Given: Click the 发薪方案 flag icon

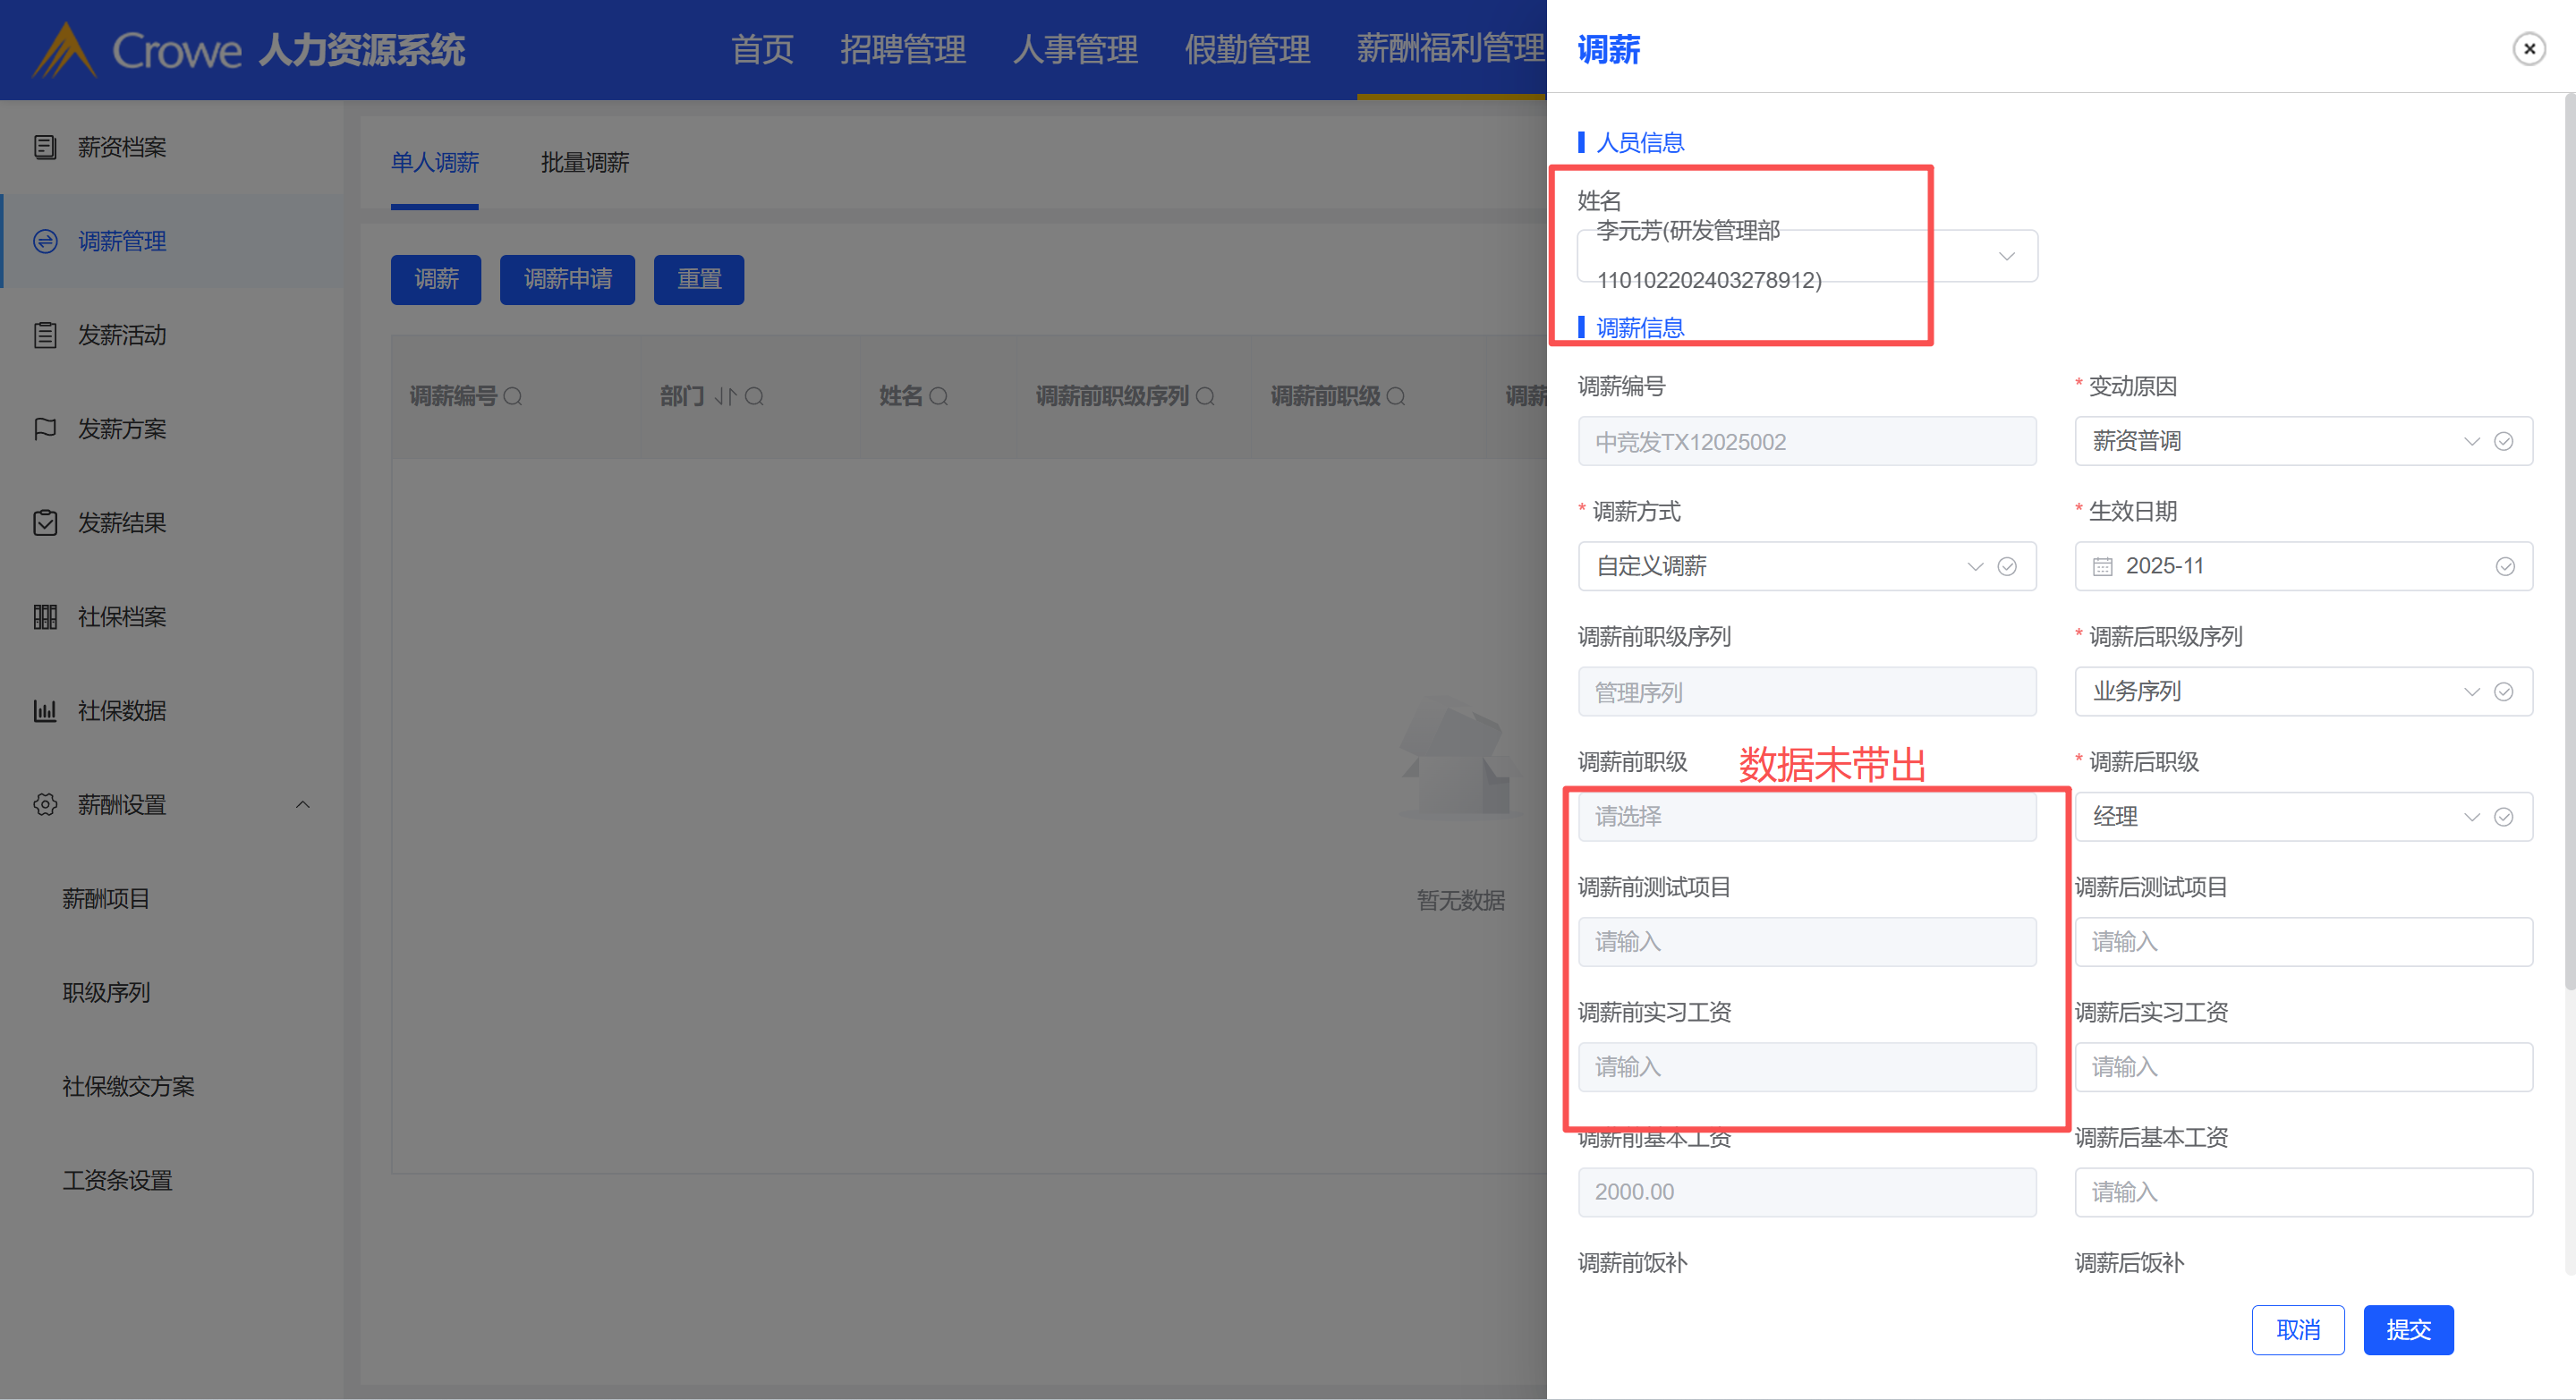Looking at the screenshot, I should pyautogui.click(x=45, y=429).
